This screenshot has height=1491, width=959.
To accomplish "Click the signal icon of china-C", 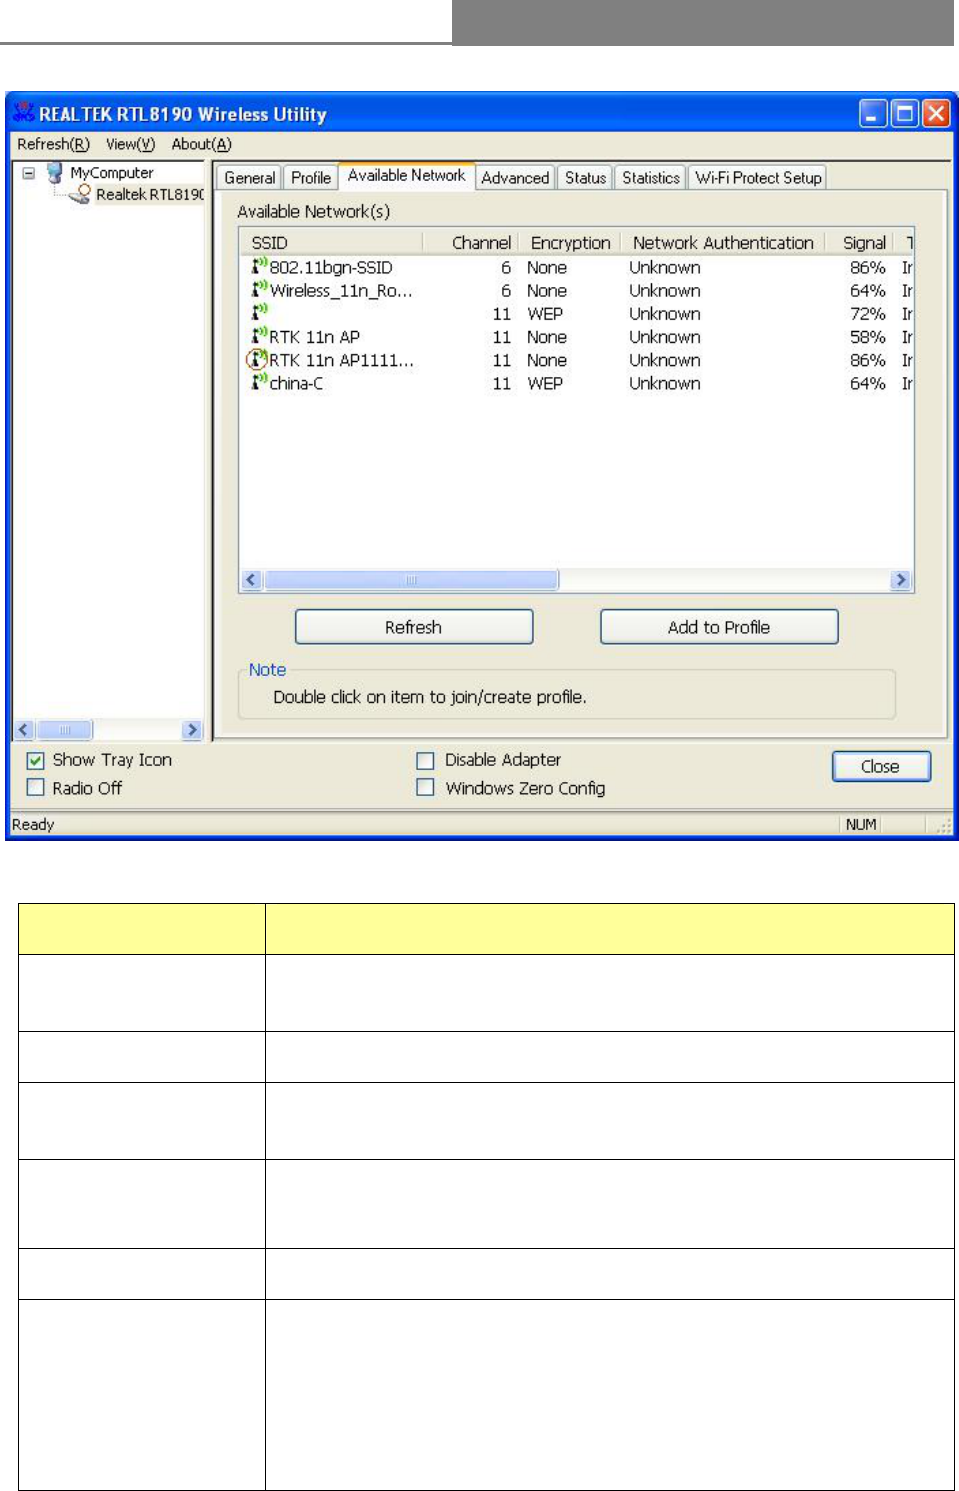I will 259,382.
